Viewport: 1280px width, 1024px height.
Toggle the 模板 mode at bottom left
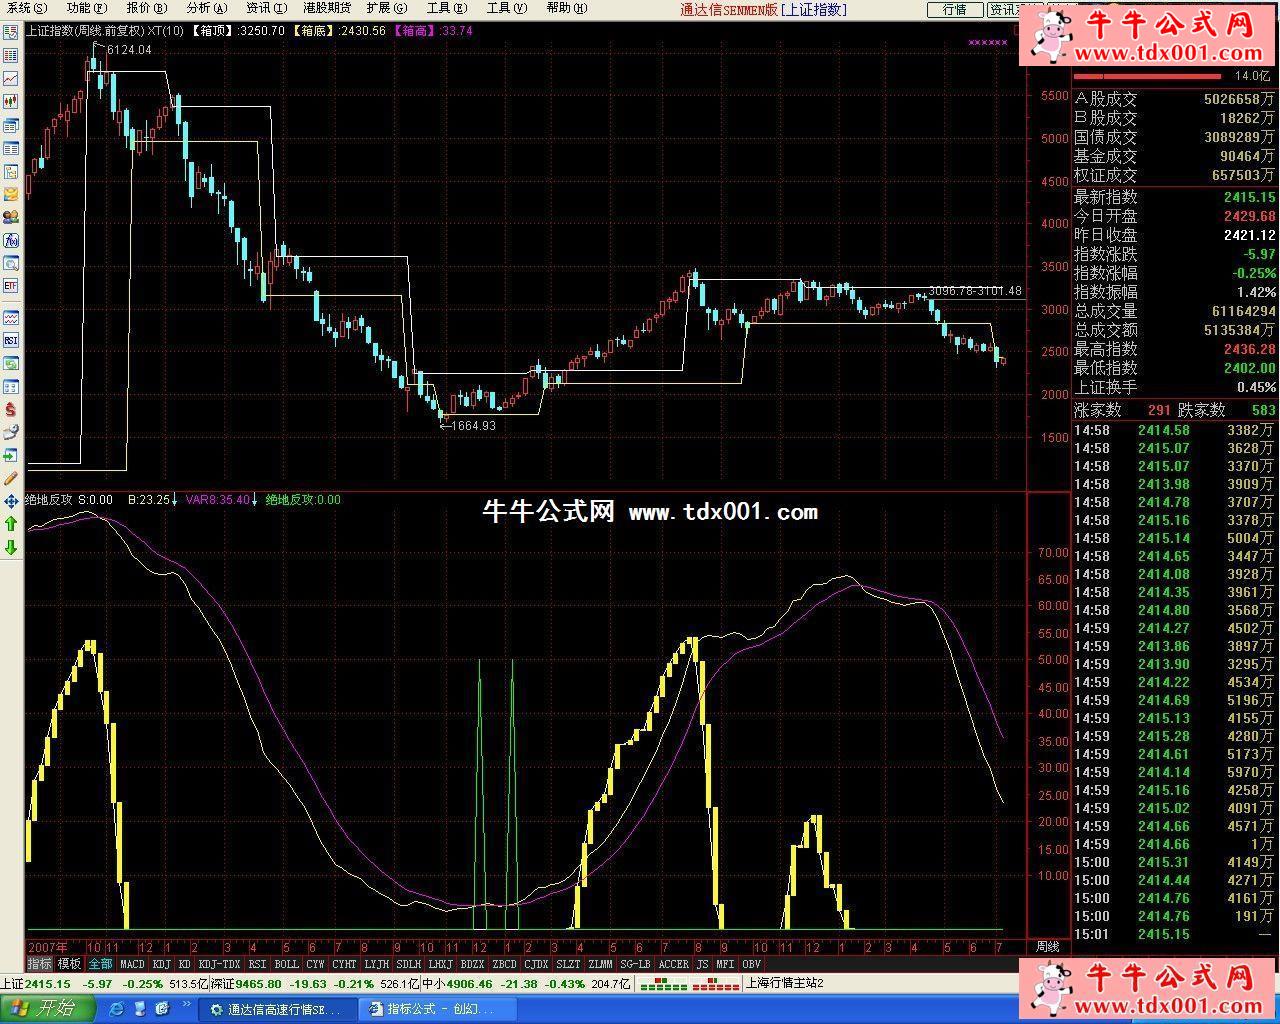point(69,964)
